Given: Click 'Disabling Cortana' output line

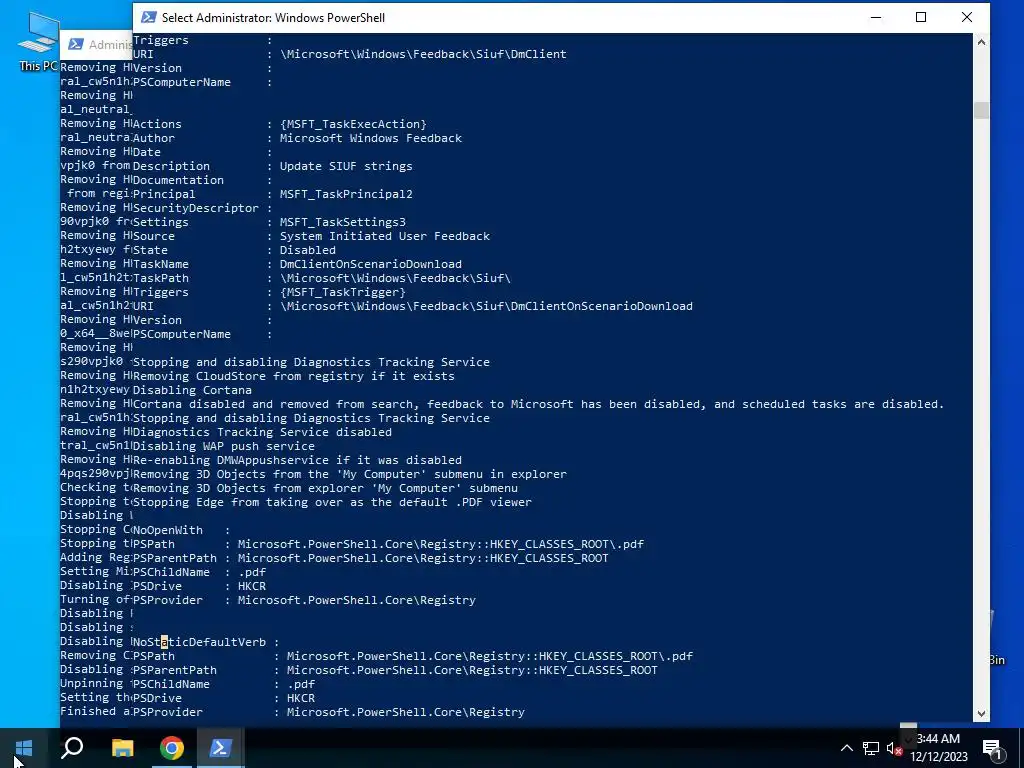Looking at the screenshot, I should [x=192, y=390].
